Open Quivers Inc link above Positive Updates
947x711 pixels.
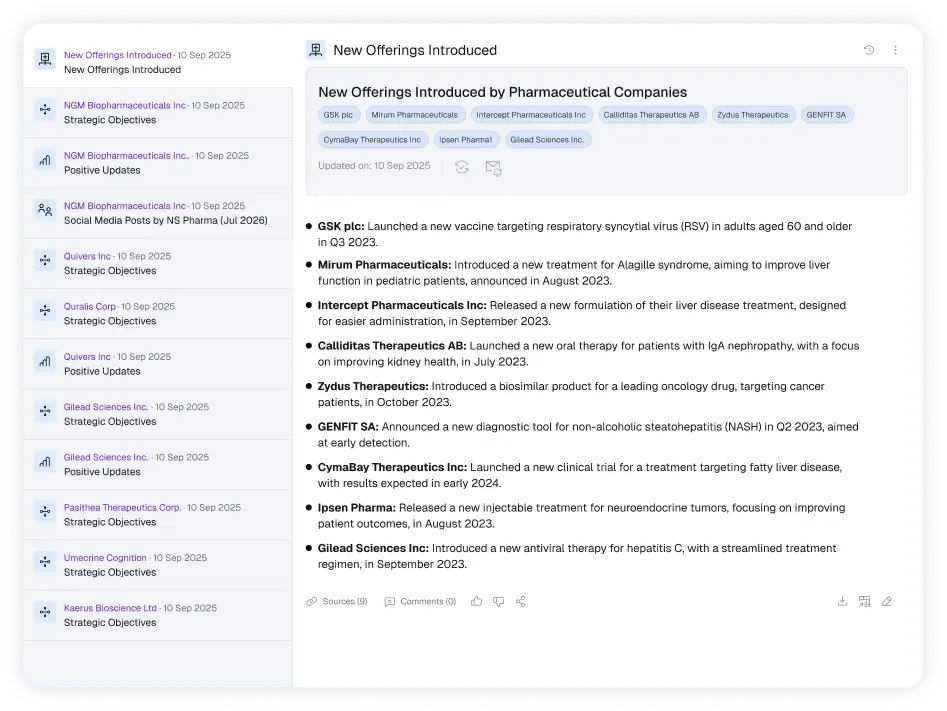[x=88, y=357]
